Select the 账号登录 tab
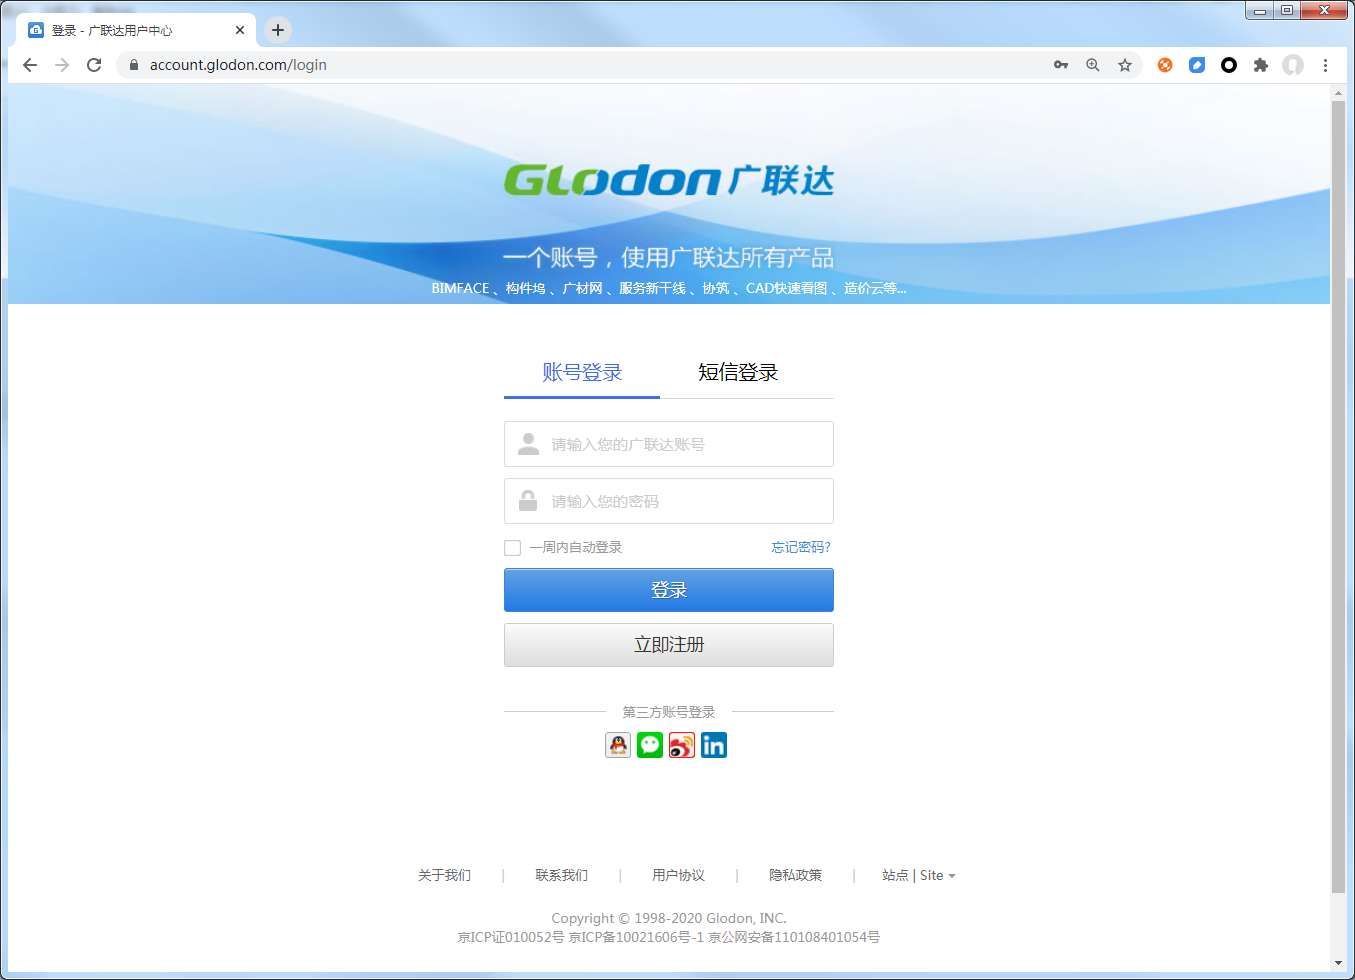The height and width of the screenshot is (980, 1355). pyautogui.click(x=582, y=372)
